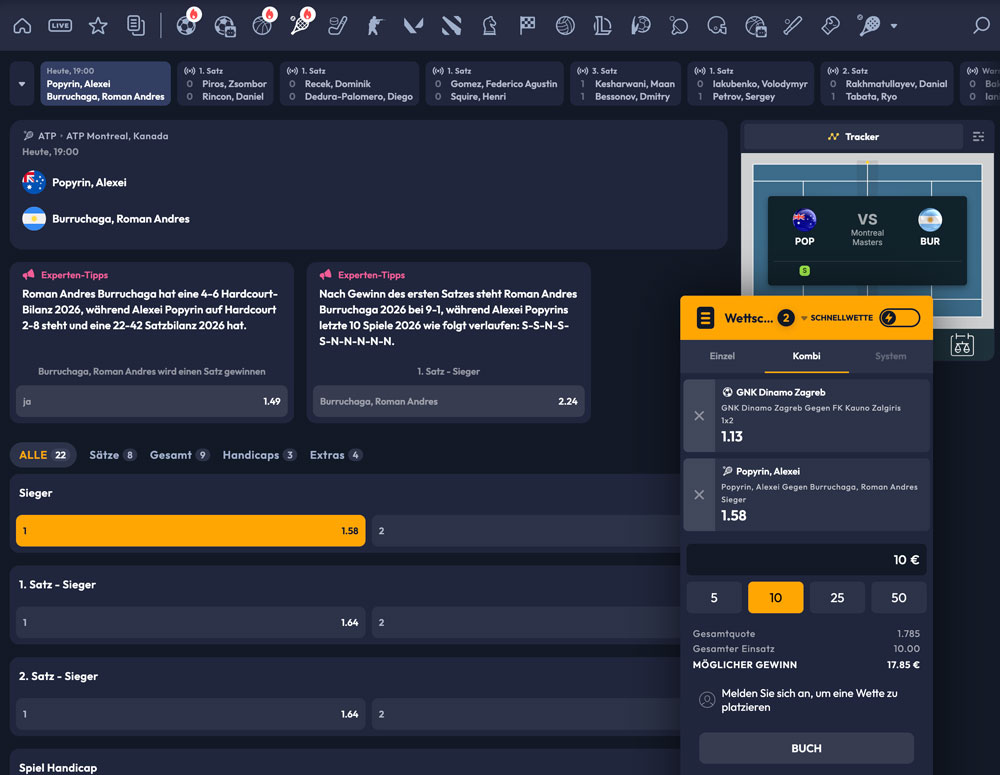Remove GNK Dinamo Zagreb from bet slip
This screenshot has height=775, width=1000.
tap(699, 416)
